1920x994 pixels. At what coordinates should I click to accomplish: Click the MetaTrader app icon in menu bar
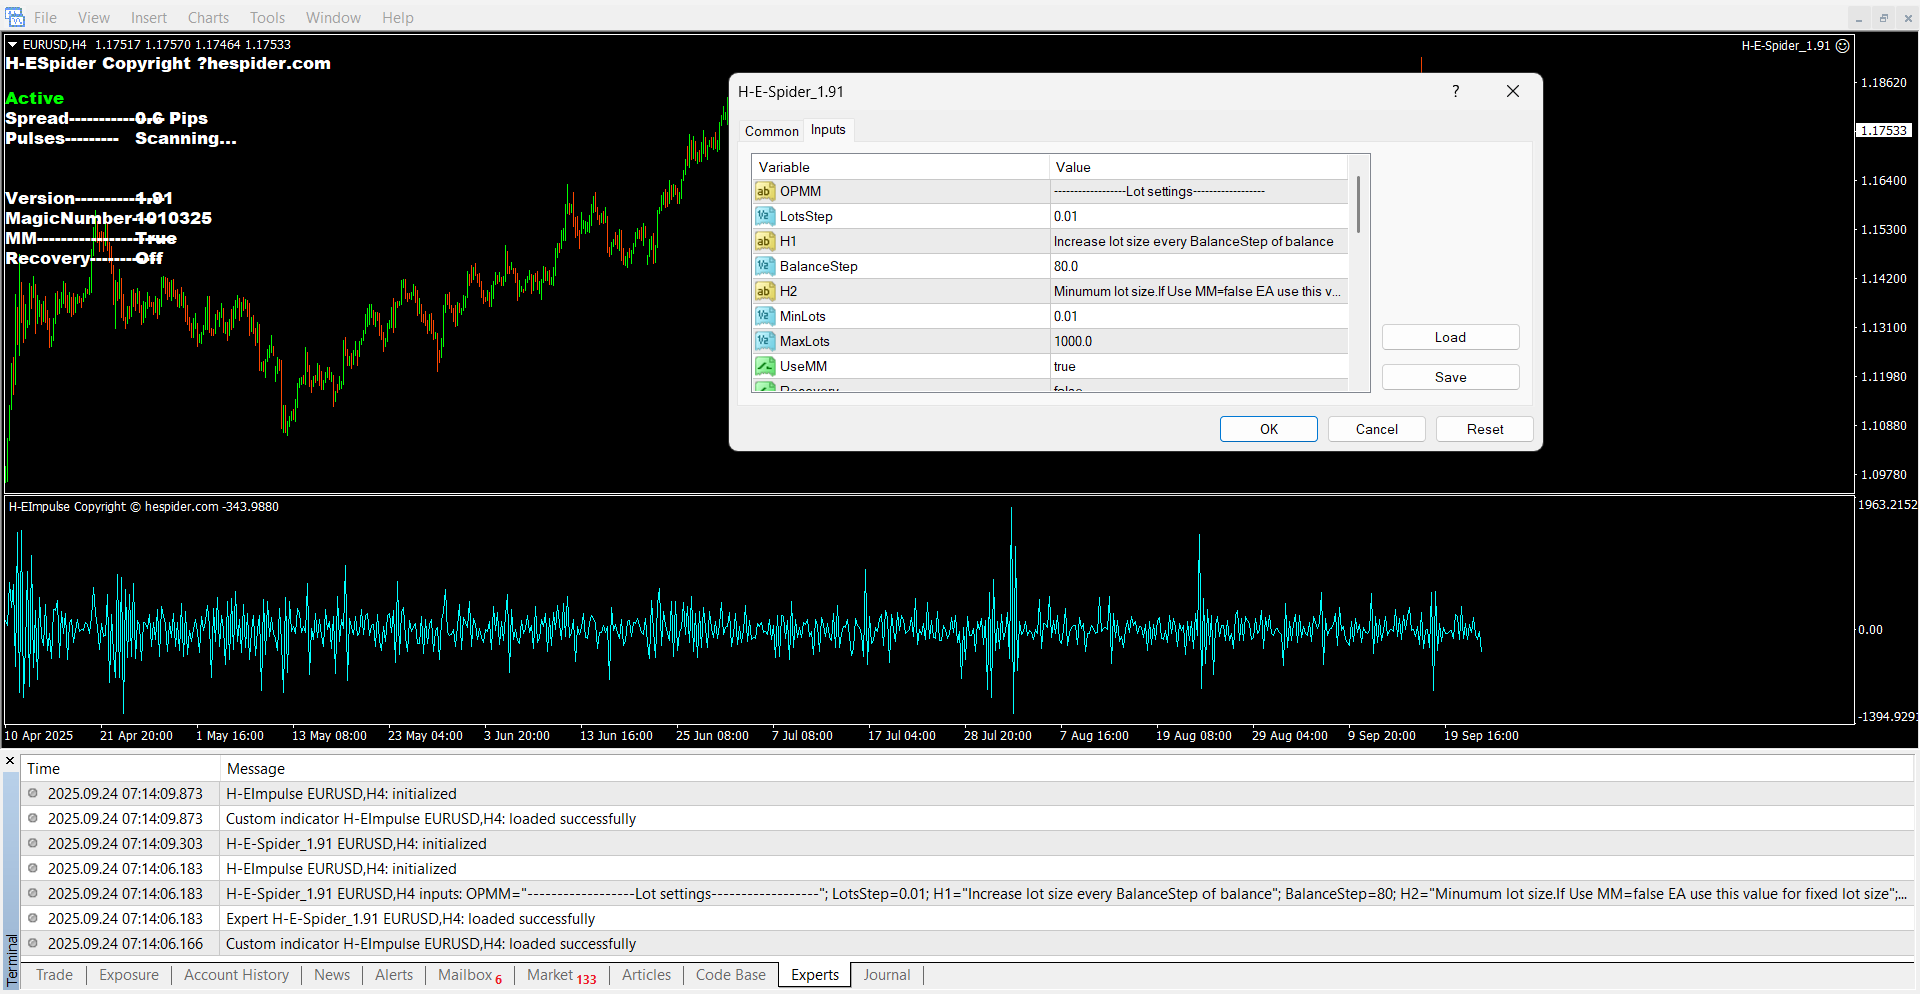tap(14, 17)
